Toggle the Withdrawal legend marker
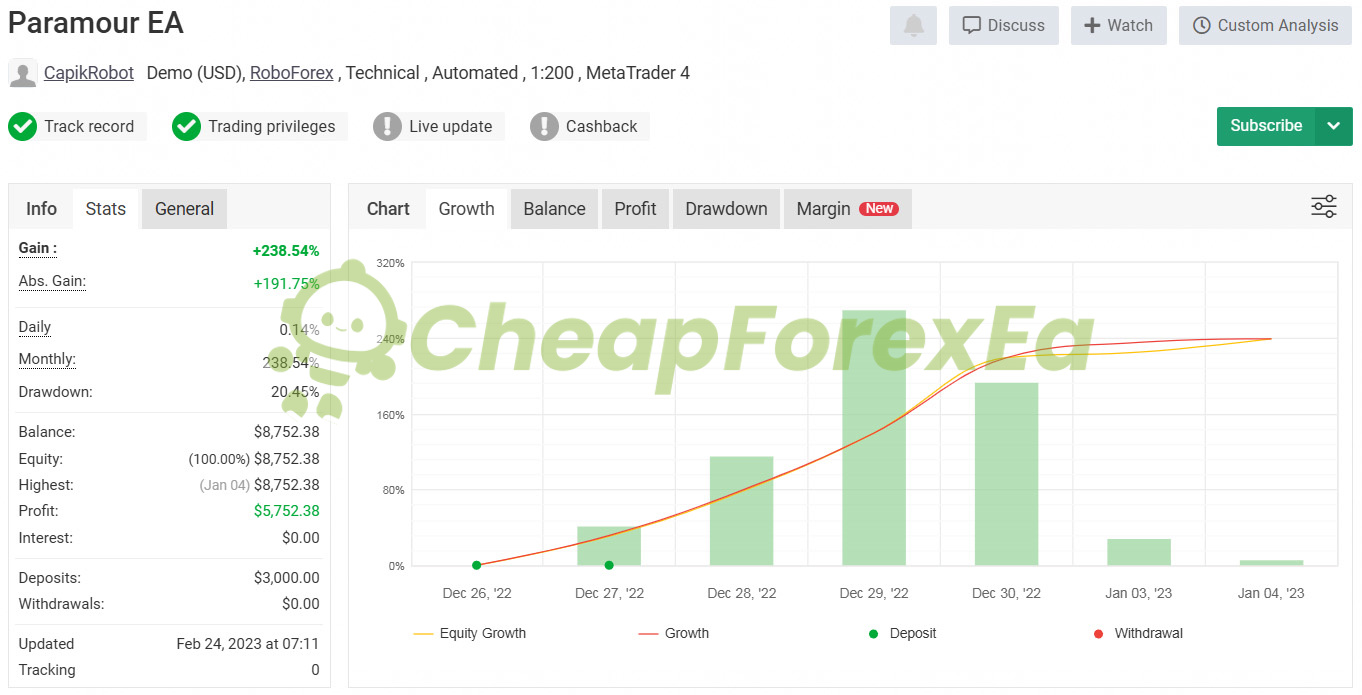Screen dimensions: 1362x695 [1139, 634]
